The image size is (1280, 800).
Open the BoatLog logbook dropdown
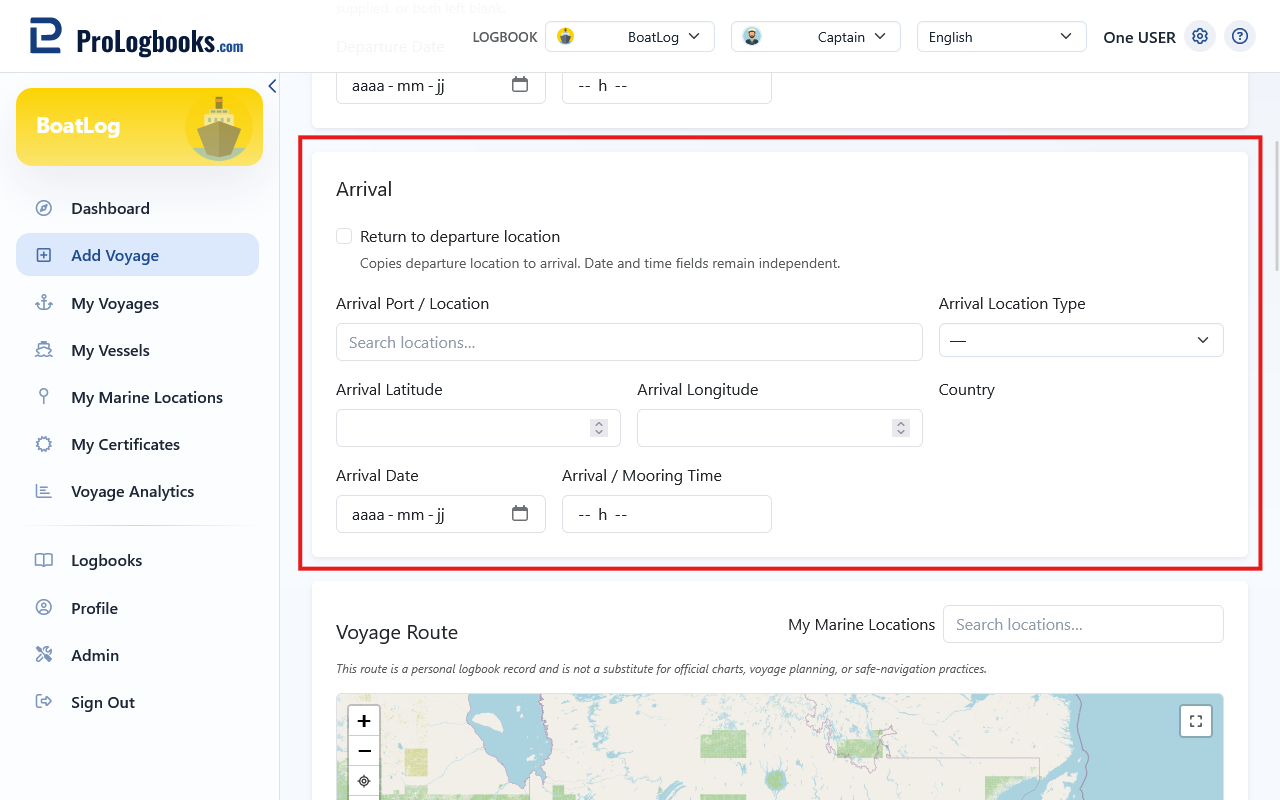point(630,37)
